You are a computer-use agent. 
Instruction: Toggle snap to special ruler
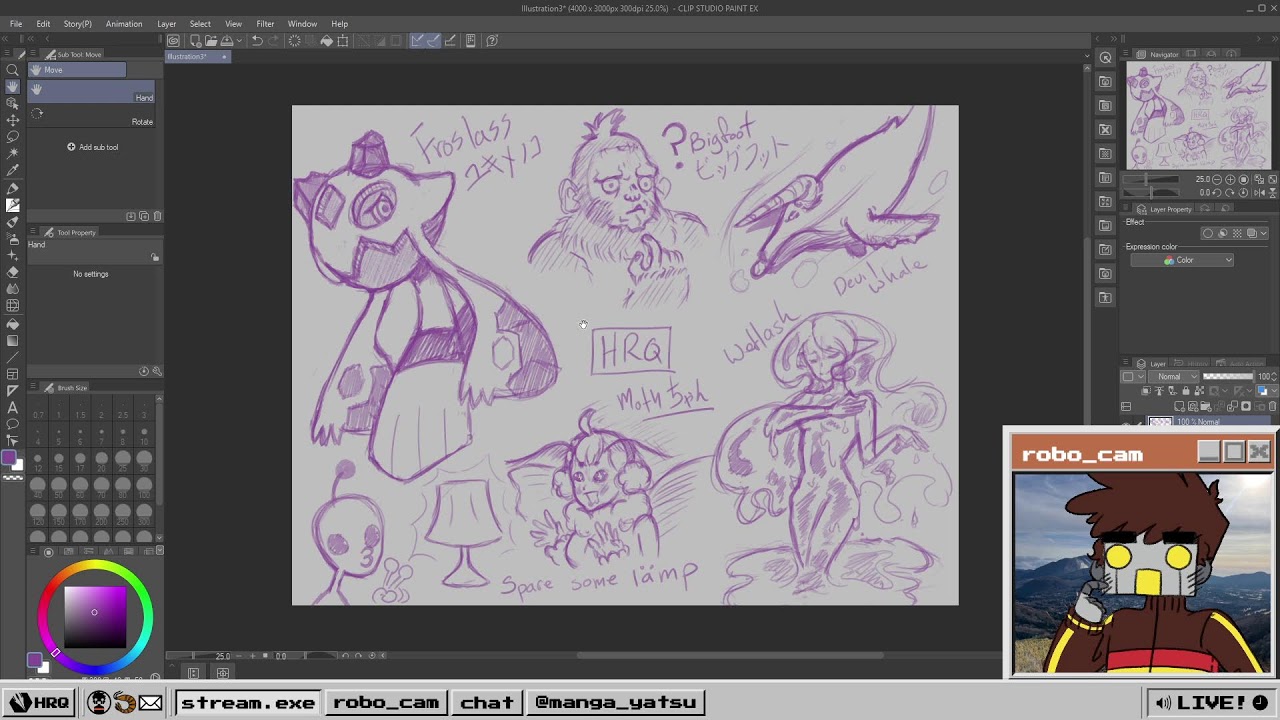434,41
